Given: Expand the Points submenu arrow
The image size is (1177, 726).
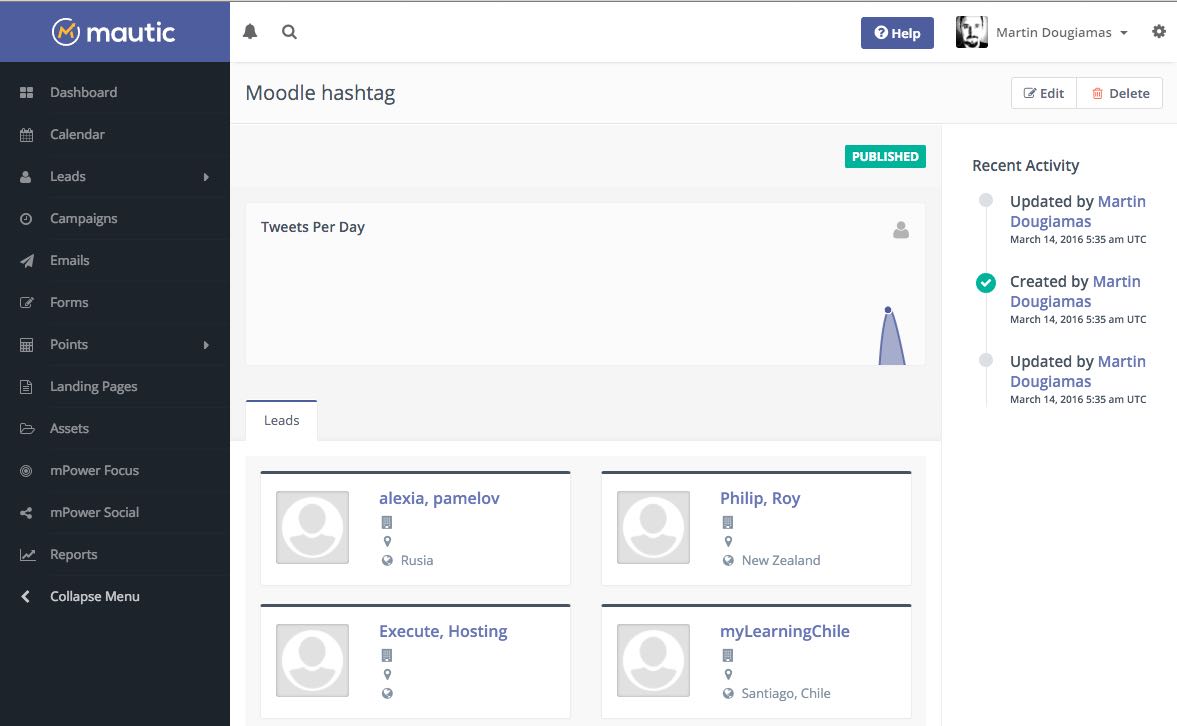Looking at the screenshot, I should 206,345.
